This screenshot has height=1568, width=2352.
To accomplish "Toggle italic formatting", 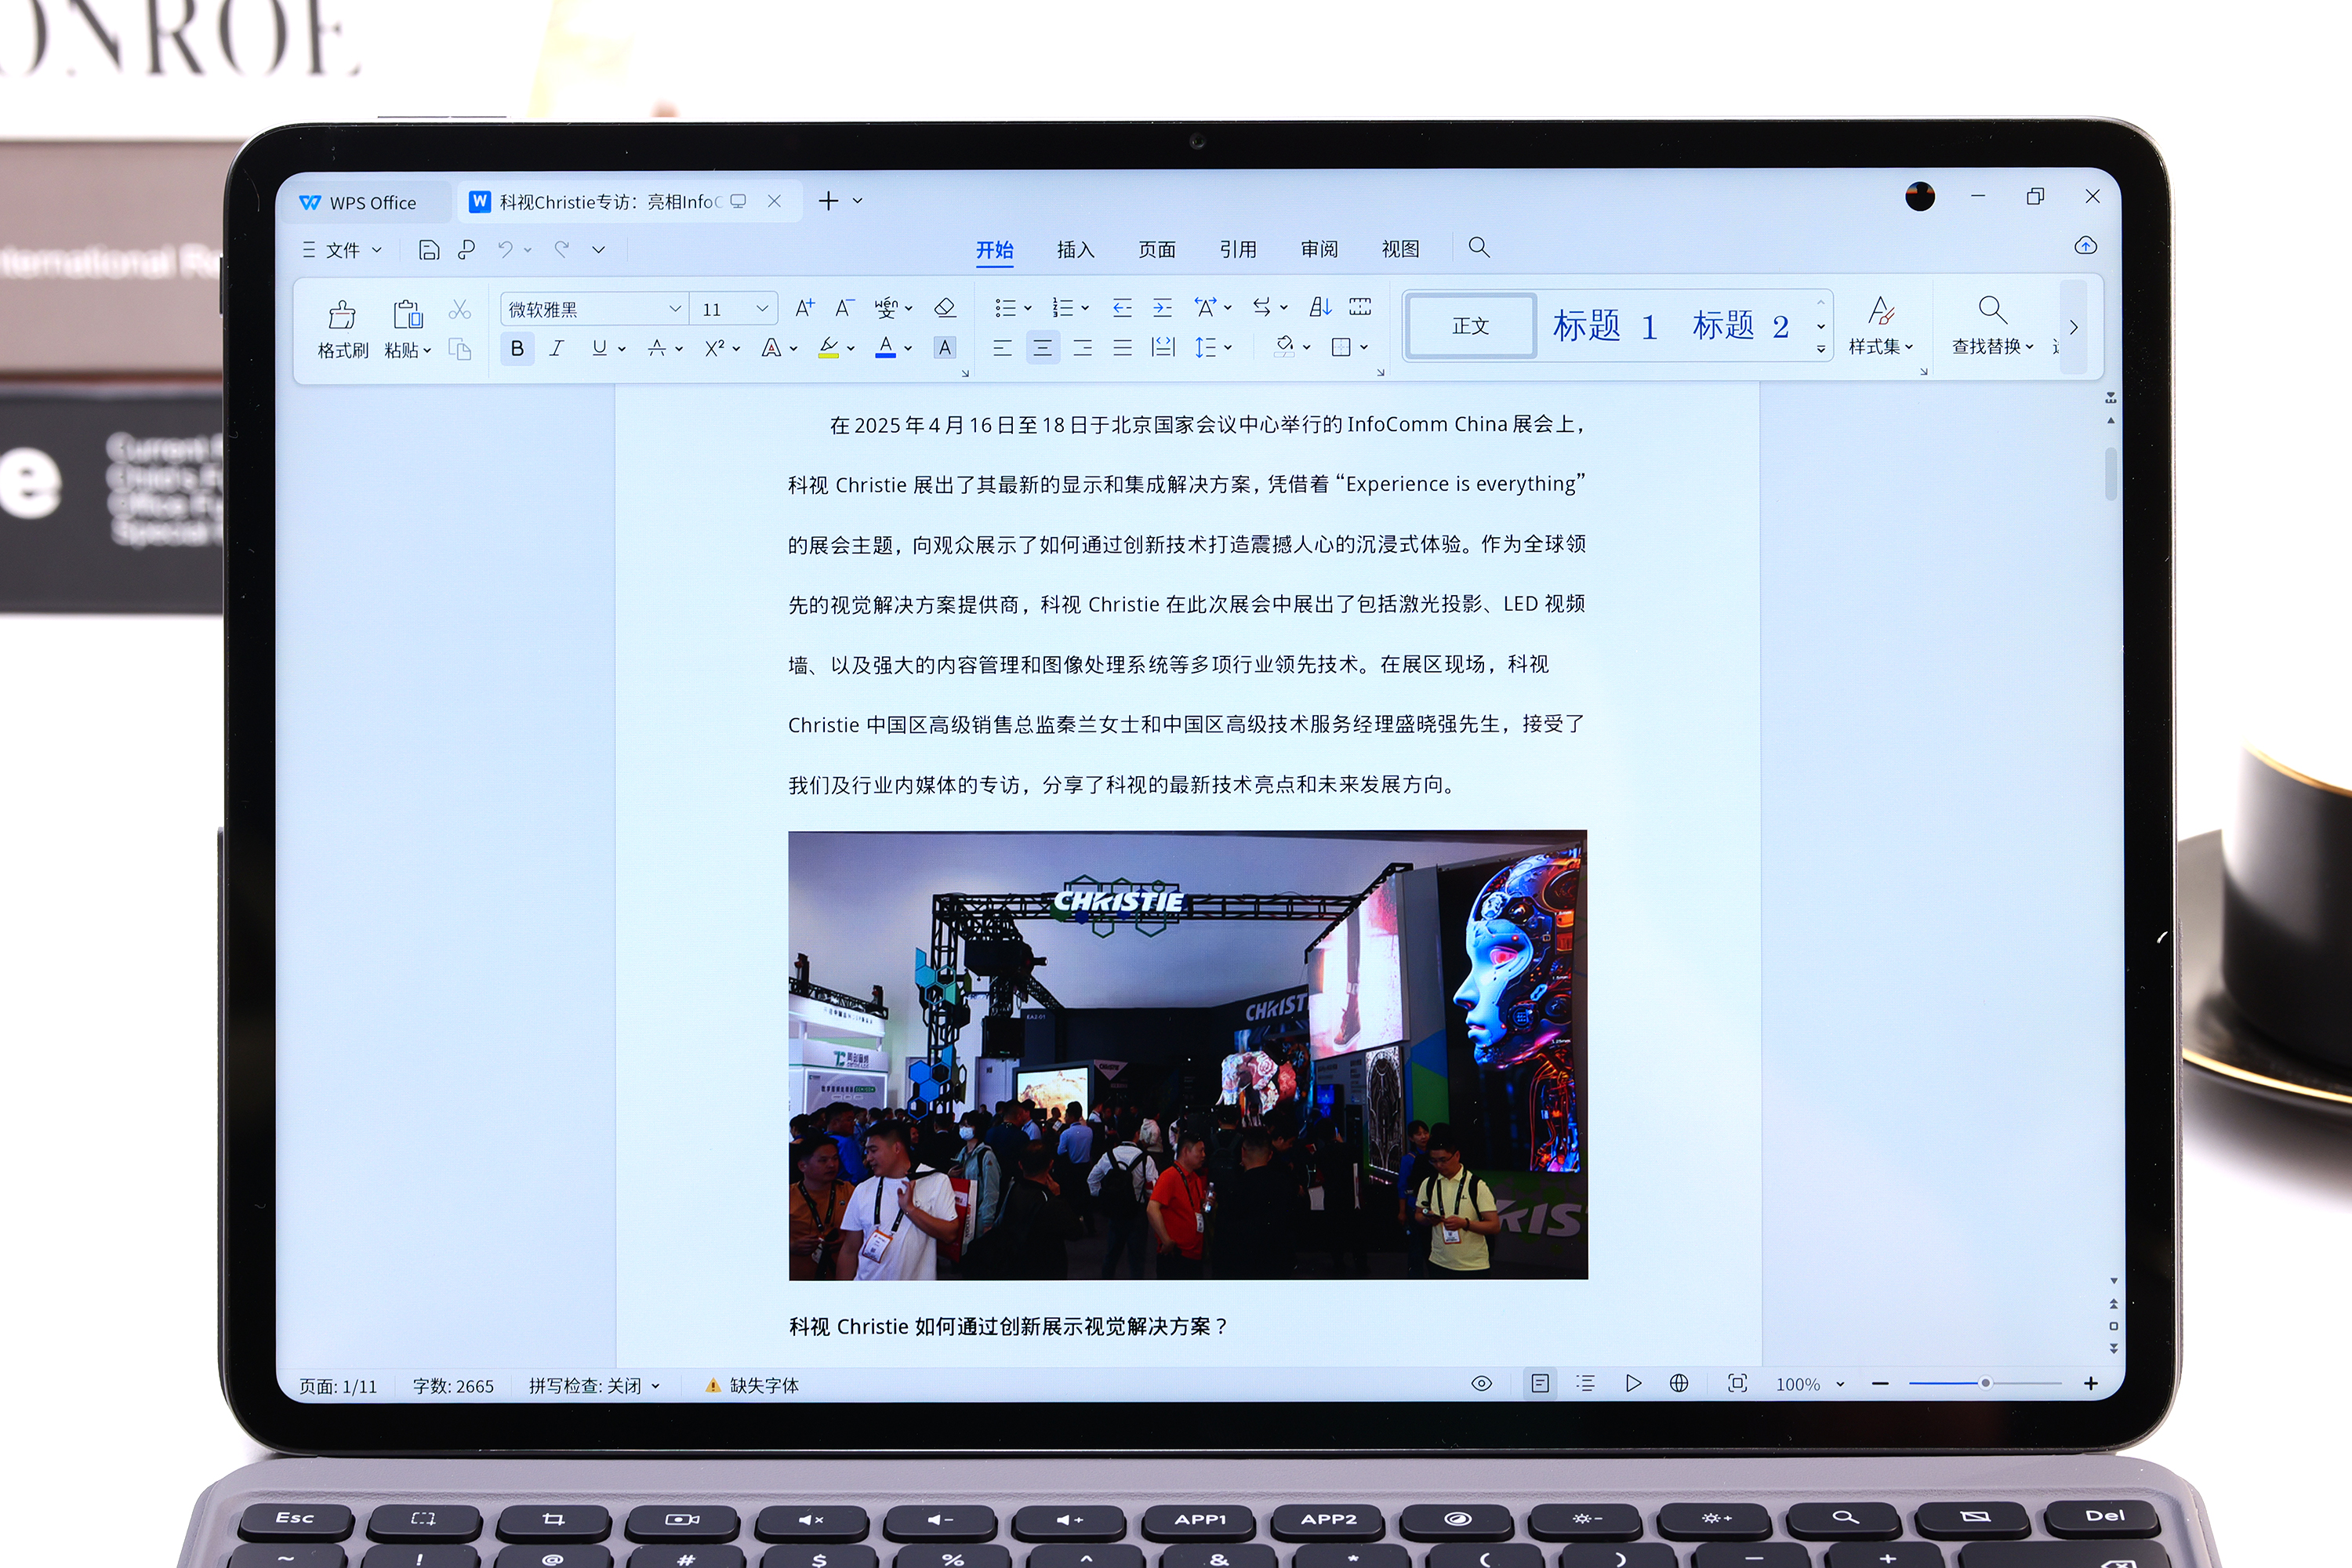I will pyautogui.click(x=557, y=348).
